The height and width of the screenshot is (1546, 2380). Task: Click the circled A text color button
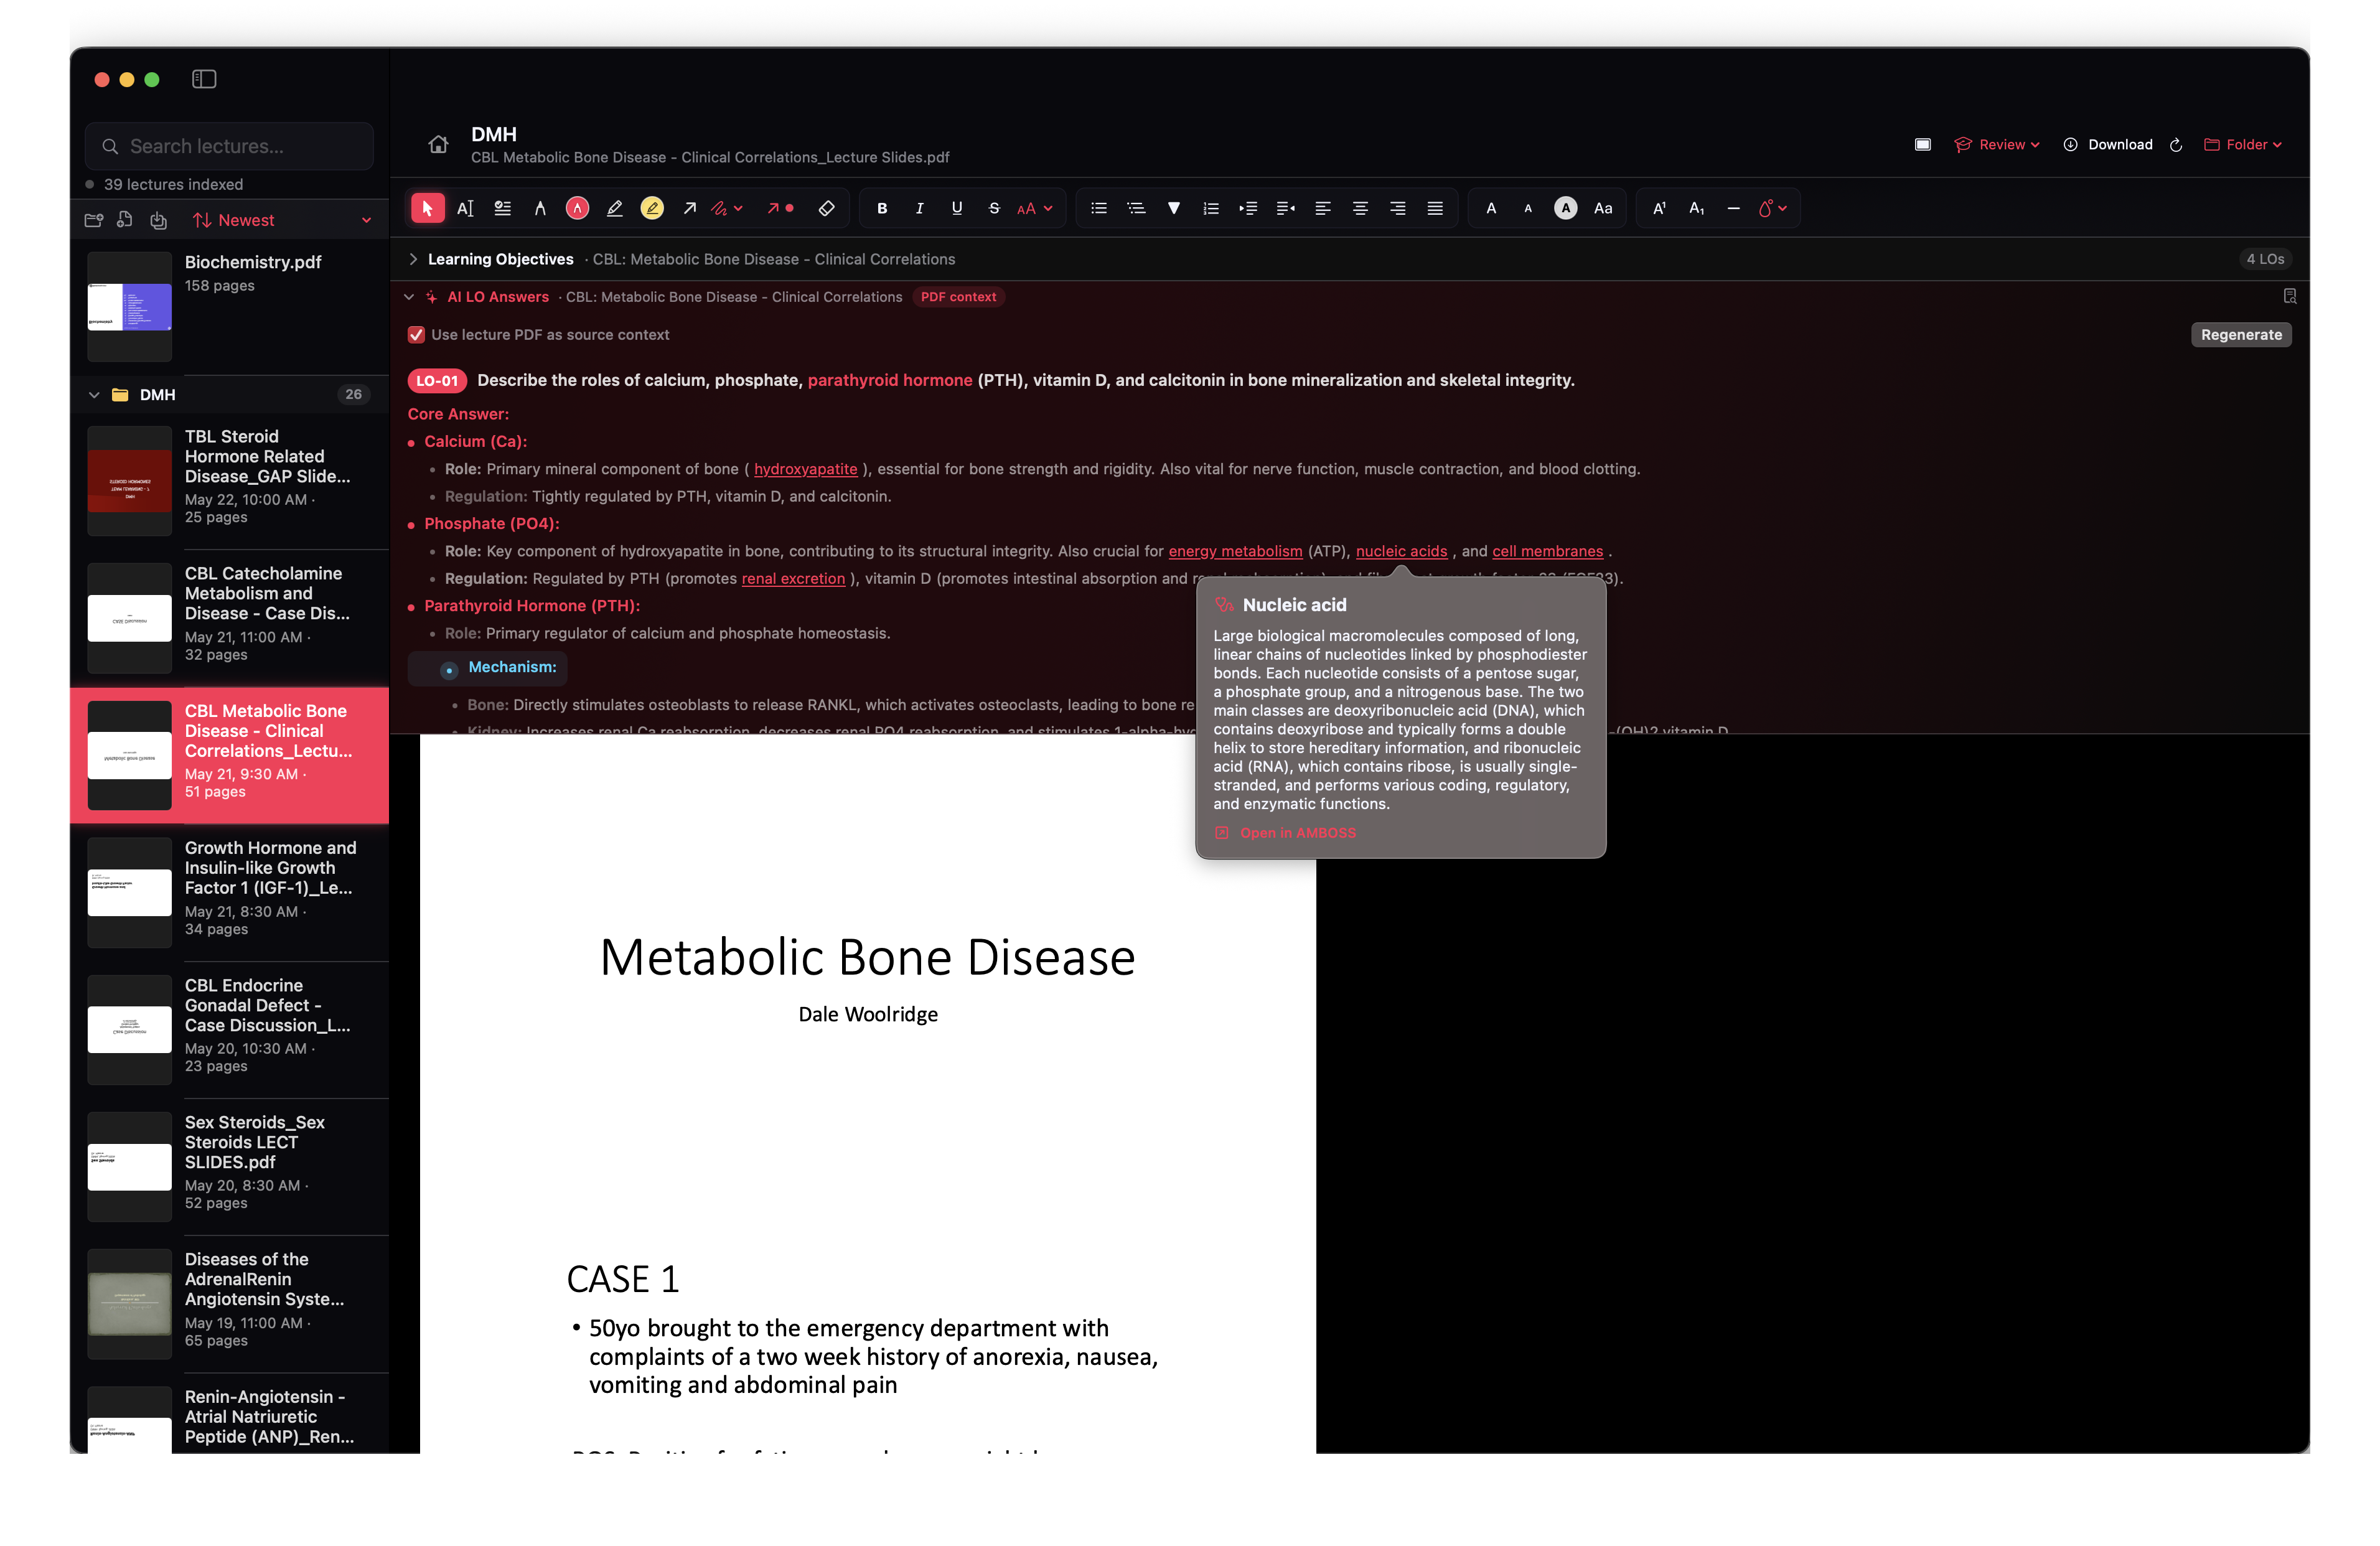[1566, 208]
